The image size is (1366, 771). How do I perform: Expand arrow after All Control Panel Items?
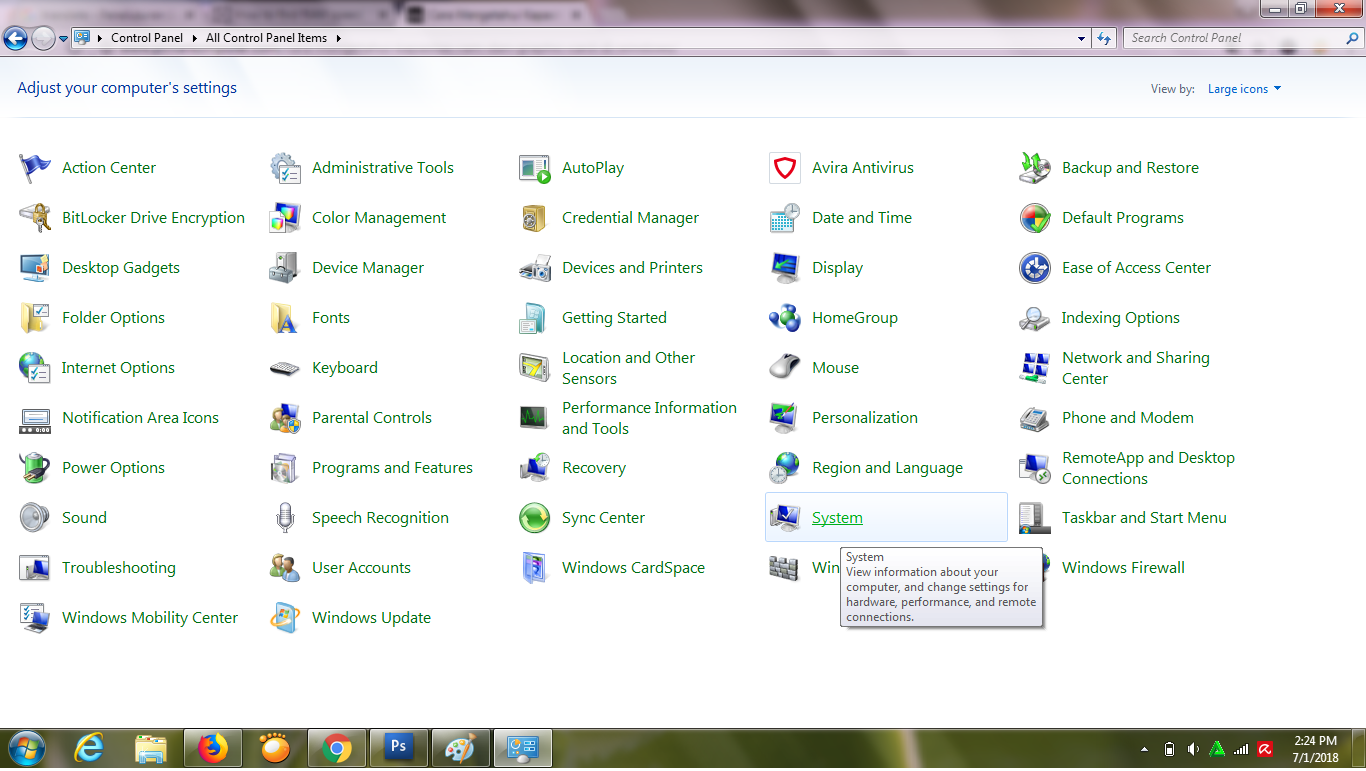[338, 38]
